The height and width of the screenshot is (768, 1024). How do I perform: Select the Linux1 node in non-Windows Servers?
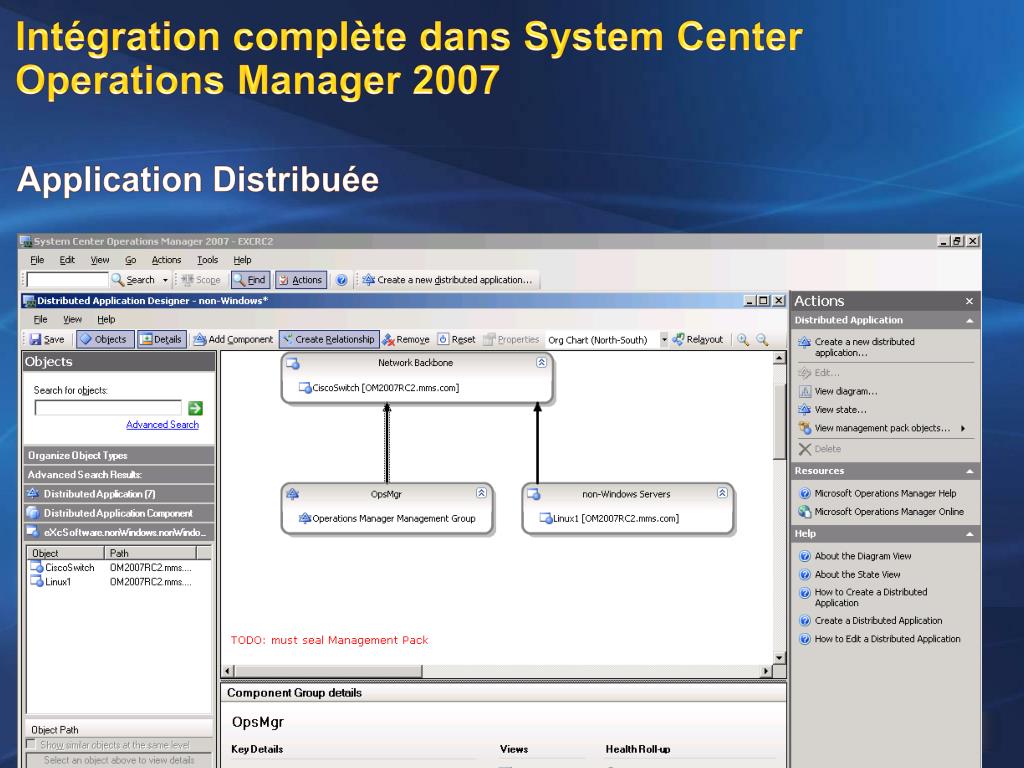pos(609,519)
